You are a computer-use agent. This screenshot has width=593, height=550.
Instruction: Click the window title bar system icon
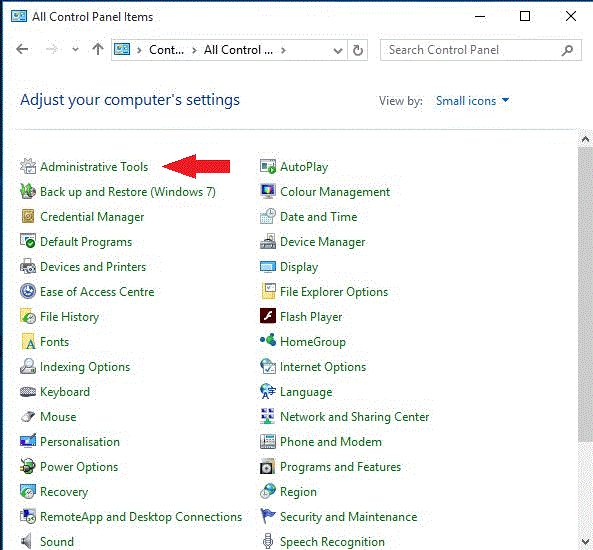point(19,16)
